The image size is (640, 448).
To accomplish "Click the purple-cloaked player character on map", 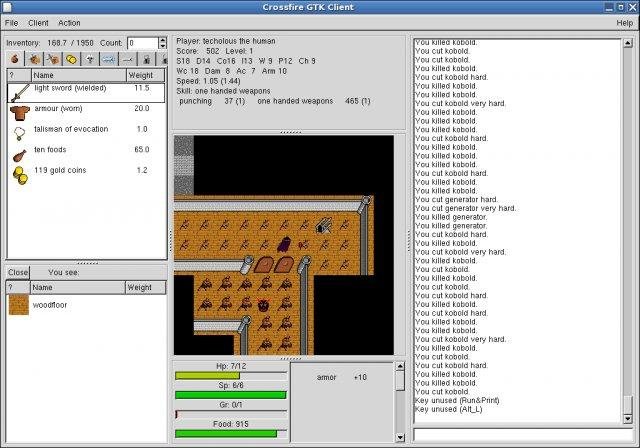I will click(284, 244).
